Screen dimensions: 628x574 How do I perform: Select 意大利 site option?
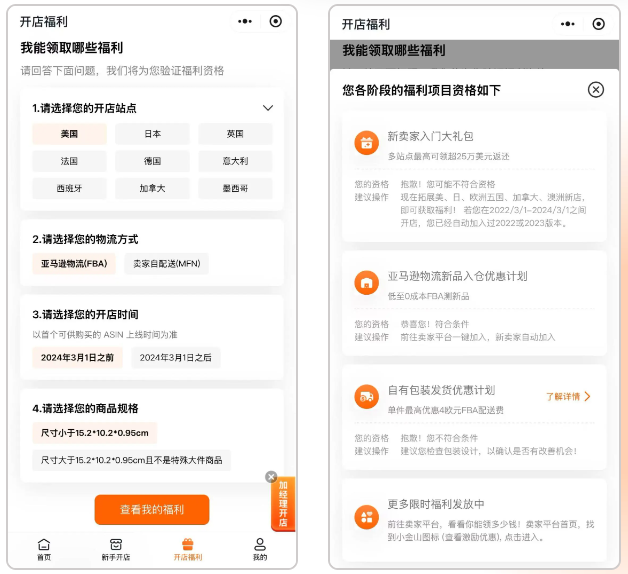pos(235,161)
